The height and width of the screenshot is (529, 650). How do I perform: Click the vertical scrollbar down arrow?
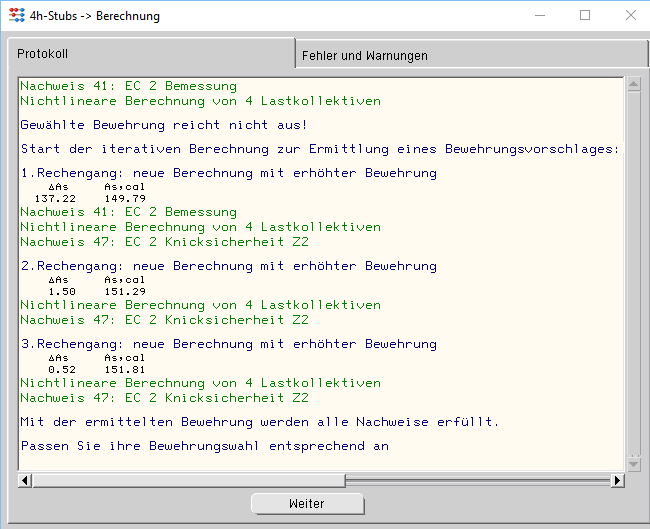(633, 464)
